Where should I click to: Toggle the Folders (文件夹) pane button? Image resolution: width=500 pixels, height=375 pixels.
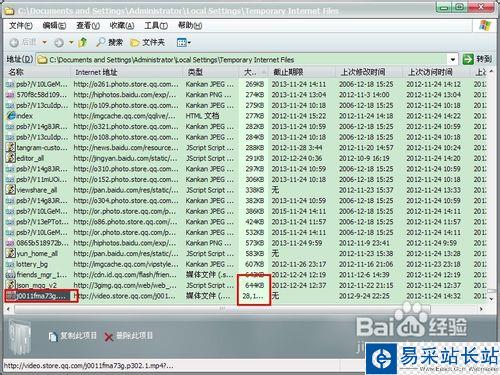(x=148, y=42)
